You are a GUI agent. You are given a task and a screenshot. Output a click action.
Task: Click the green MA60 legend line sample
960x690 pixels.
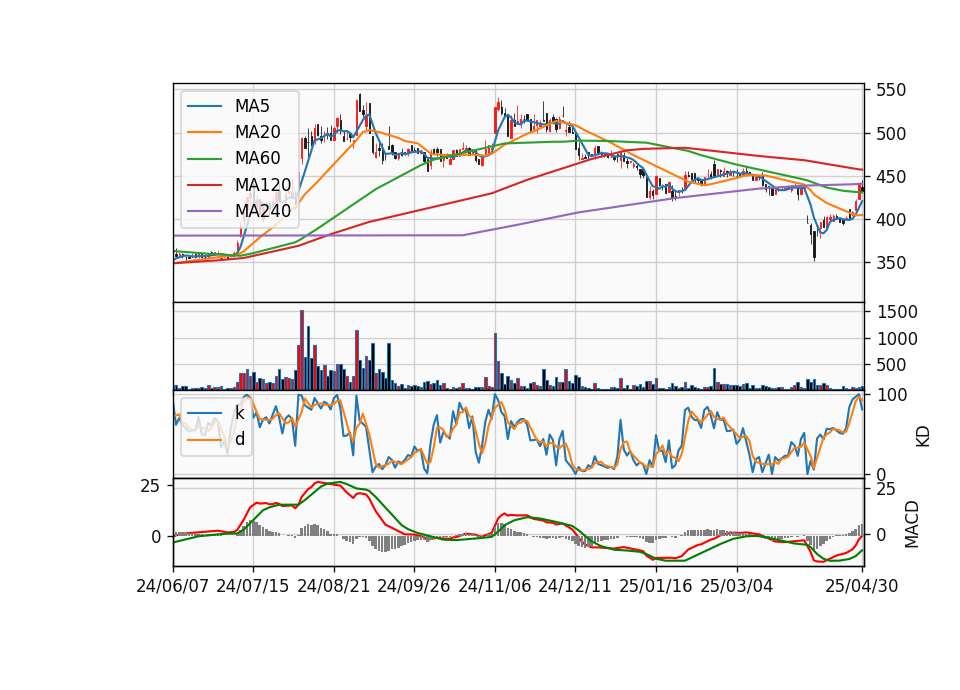click(204, 159)
